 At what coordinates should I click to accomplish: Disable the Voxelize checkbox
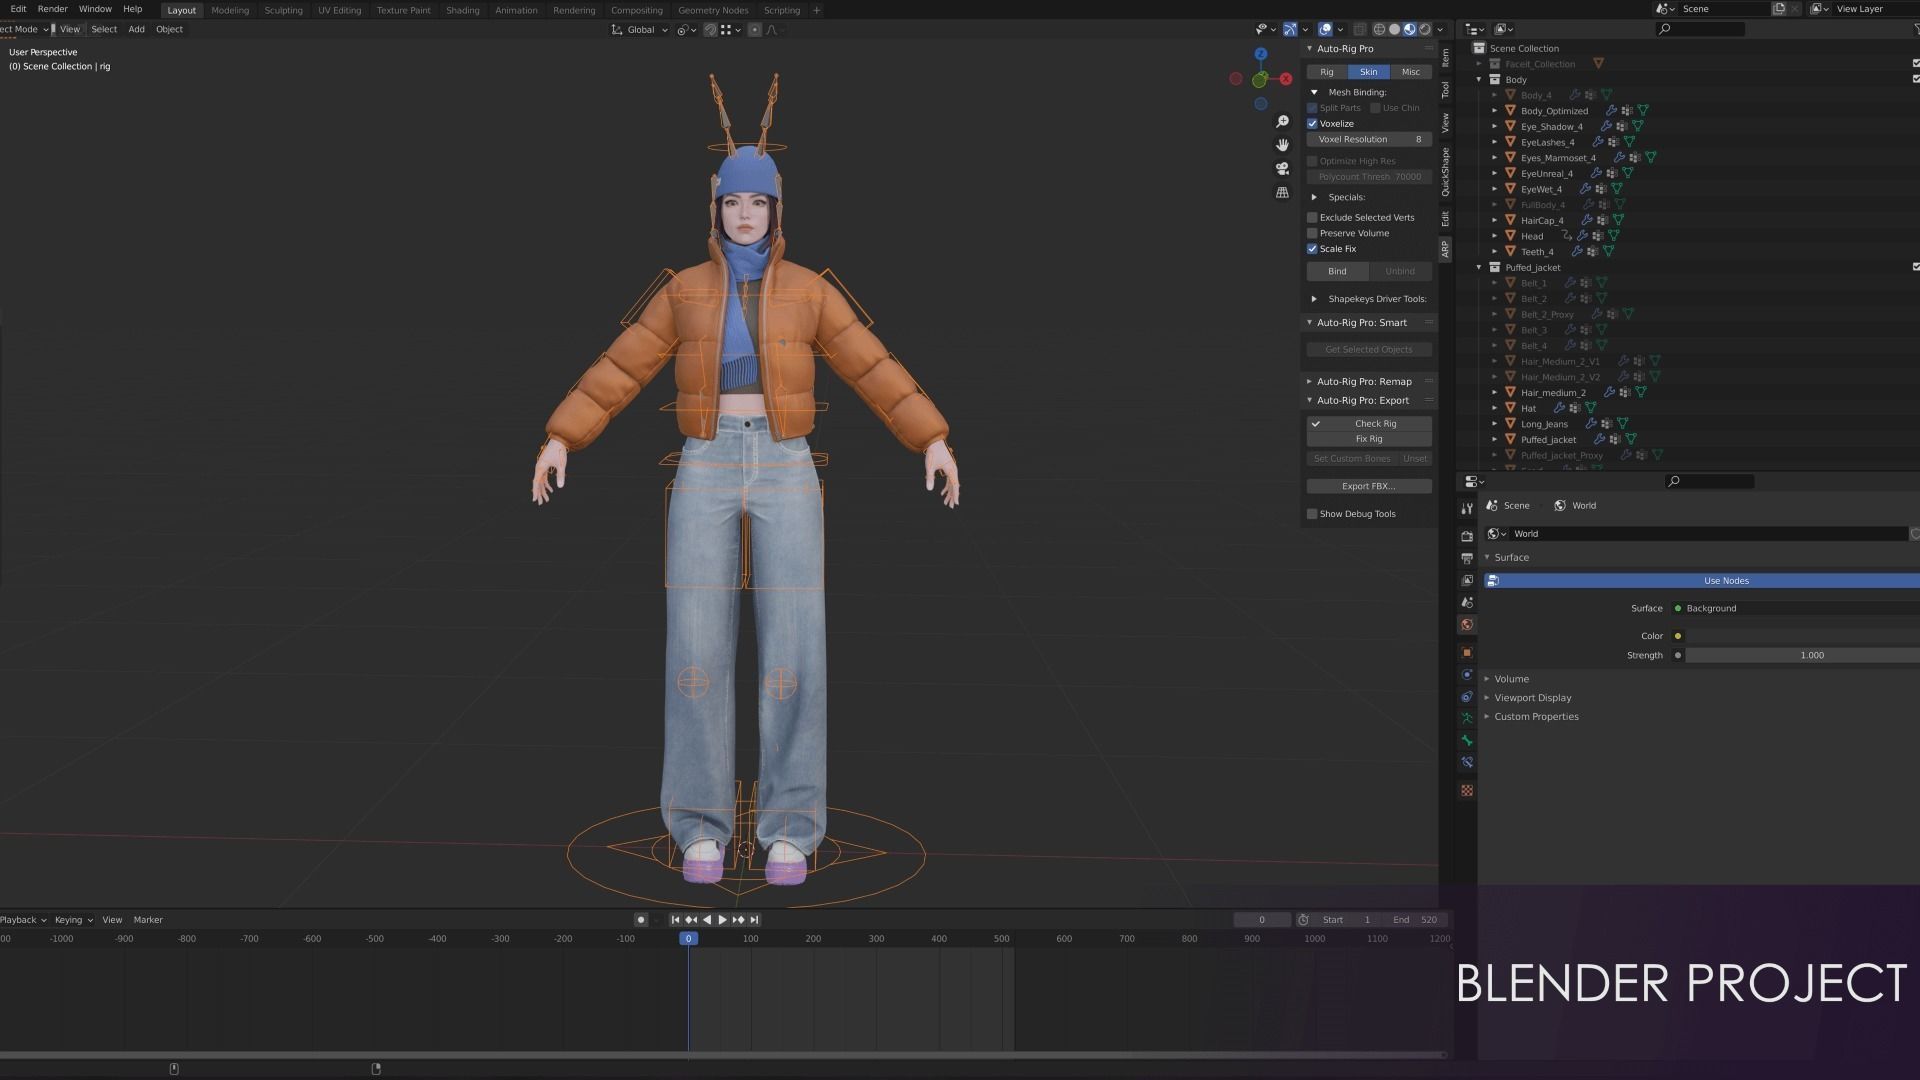click(x=1312, y=124)
